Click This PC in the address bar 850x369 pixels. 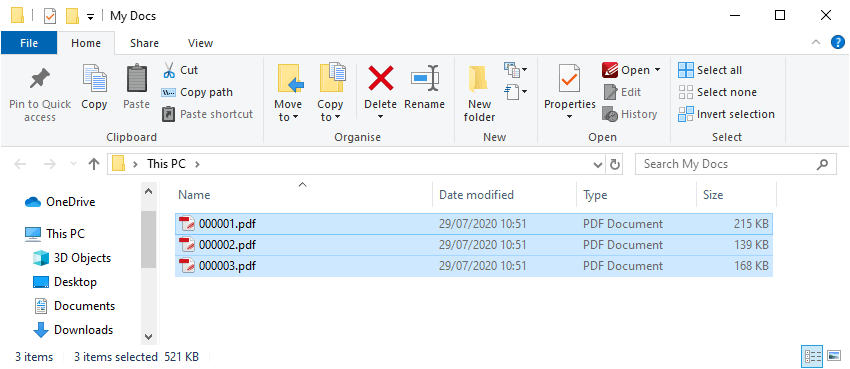166,164
